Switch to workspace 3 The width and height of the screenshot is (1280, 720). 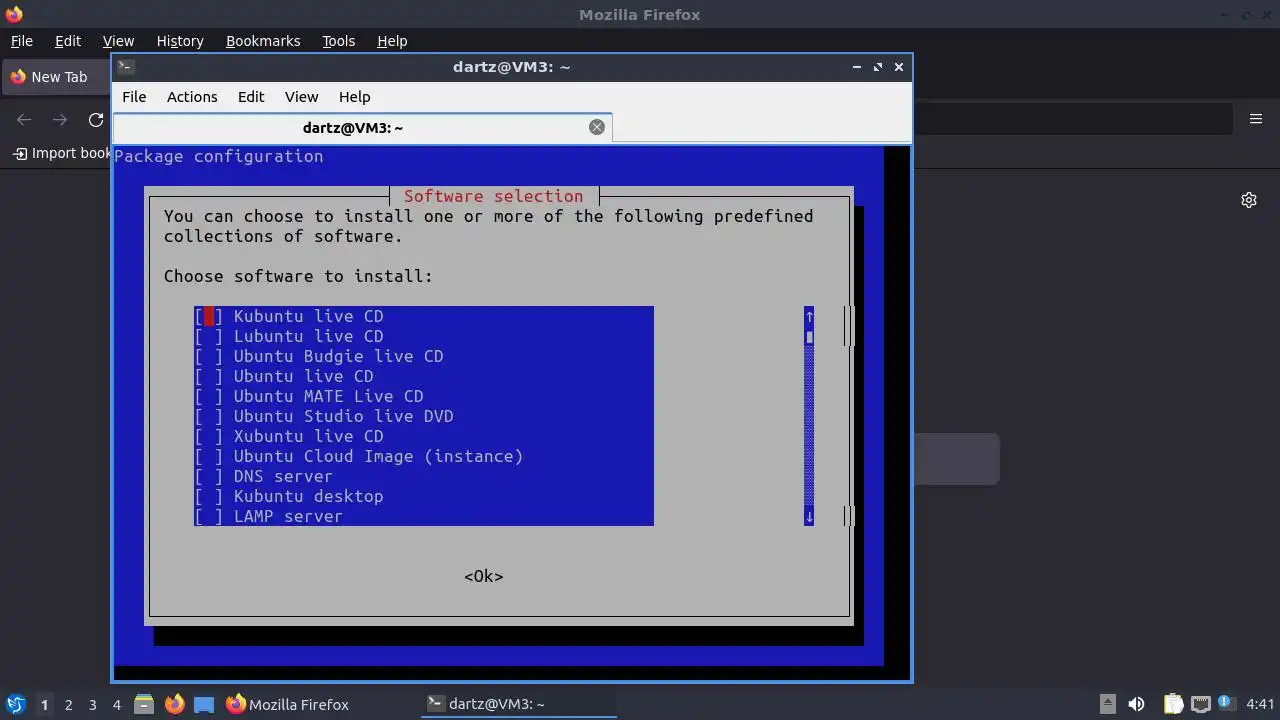[x=92, y=705]
